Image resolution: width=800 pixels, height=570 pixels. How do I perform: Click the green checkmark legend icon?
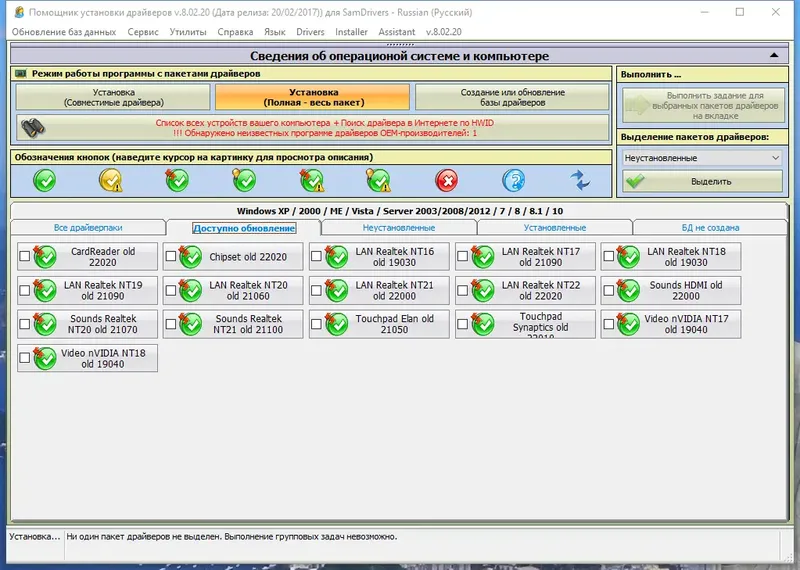[x=45, y=181]
